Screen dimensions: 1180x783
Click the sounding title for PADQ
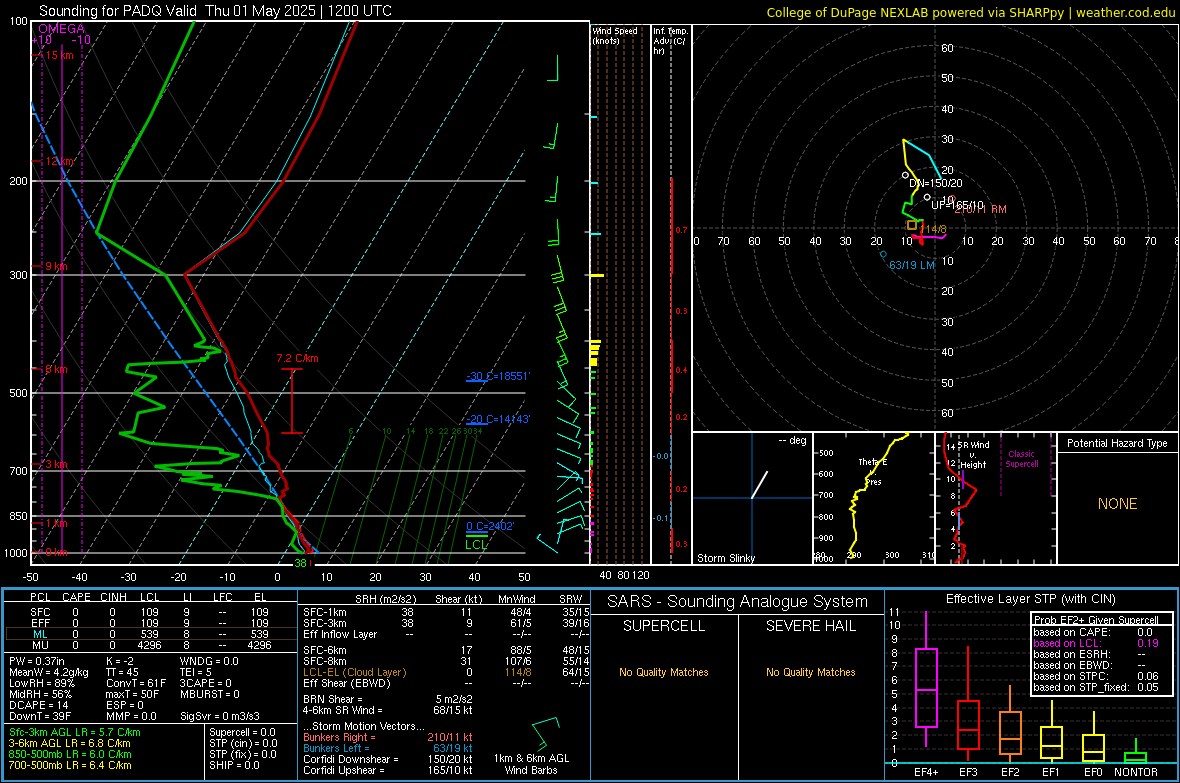click(215, 11)
